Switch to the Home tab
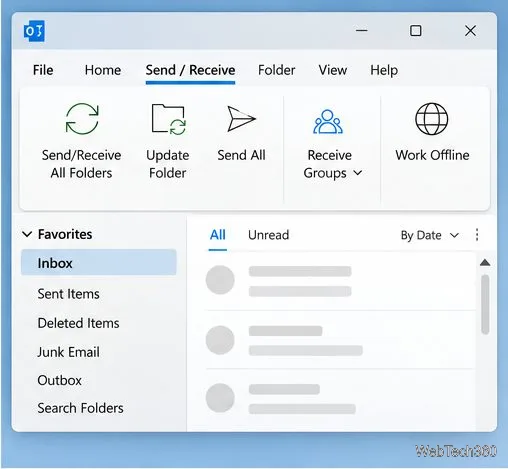This screenshot has width=508, height=469. click(x=103, y=70)
